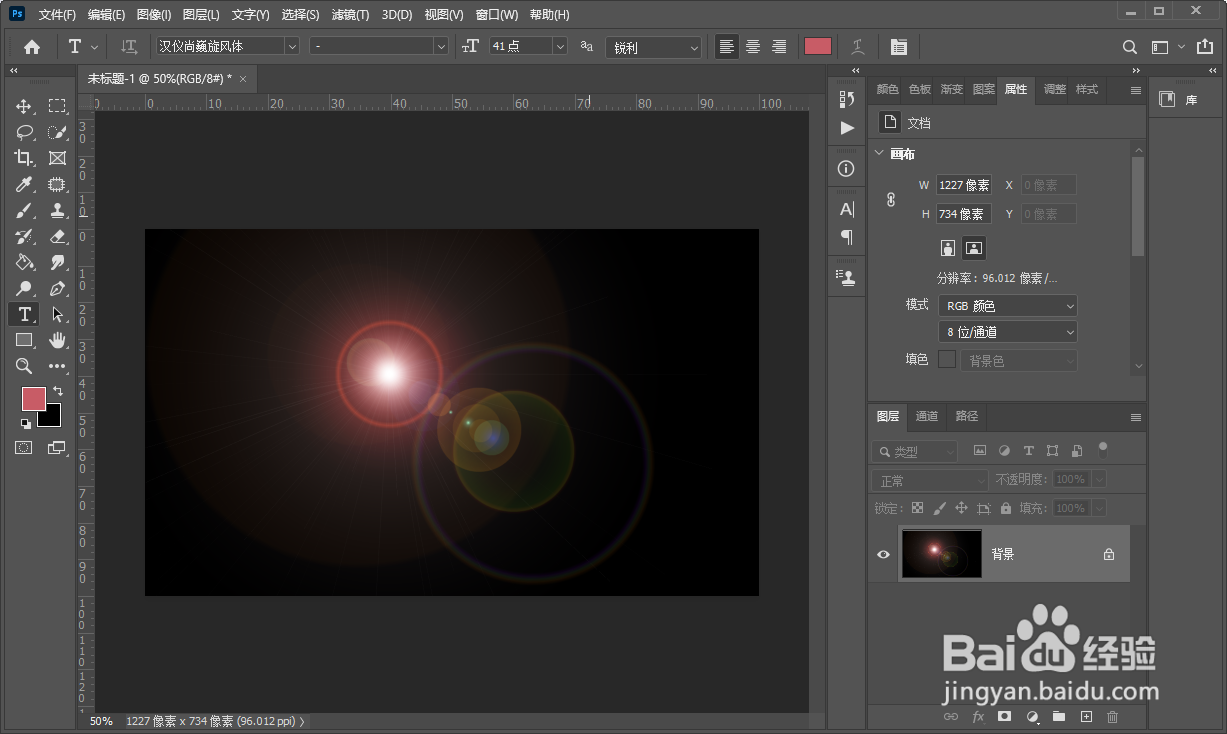Select the History Brush tool
The image size is (1227, 734).
pyautogui.click(x=24, y=236)
